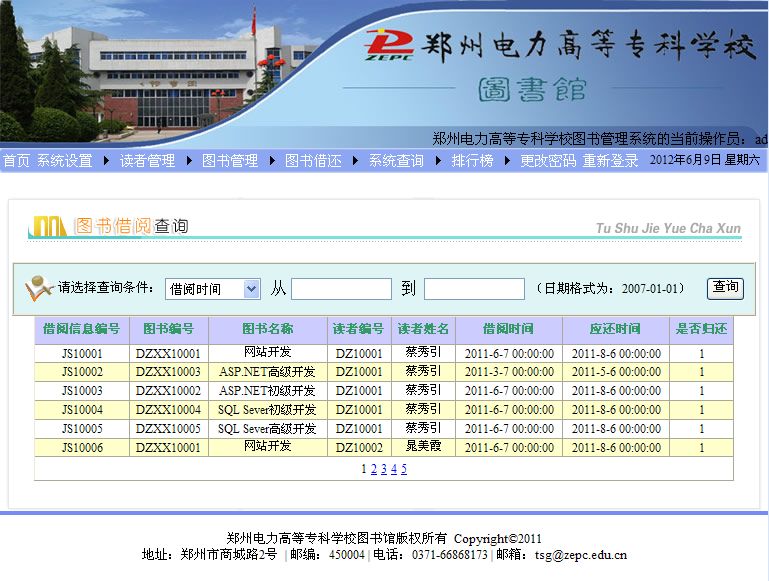This screenshot has height=581, width=769.
Task: Click the email tsg@zepc.edu.cn in footer
Action: click(x=581, y=555)
